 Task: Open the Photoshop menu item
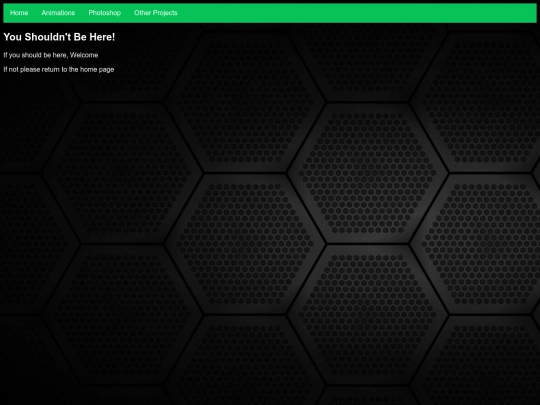pos(104,13)
